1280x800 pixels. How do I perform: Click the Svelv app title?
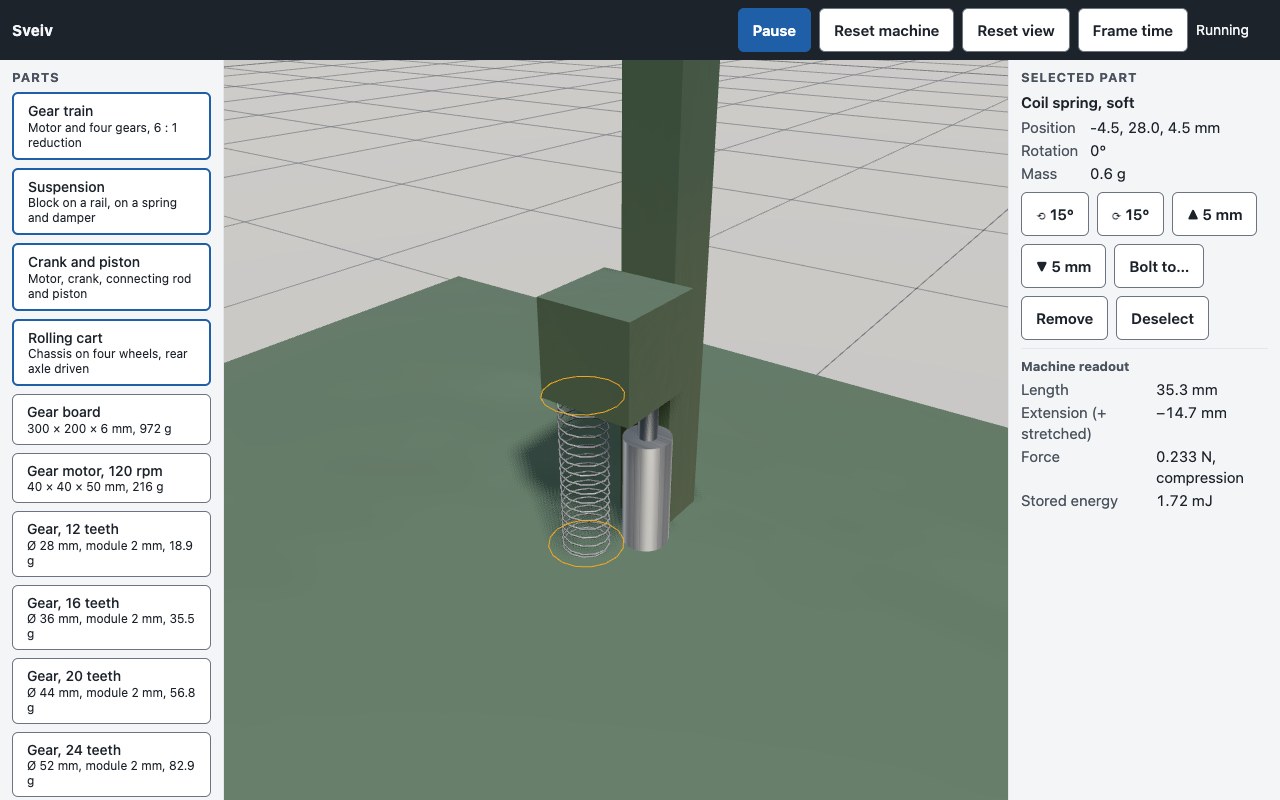[32, 30]
